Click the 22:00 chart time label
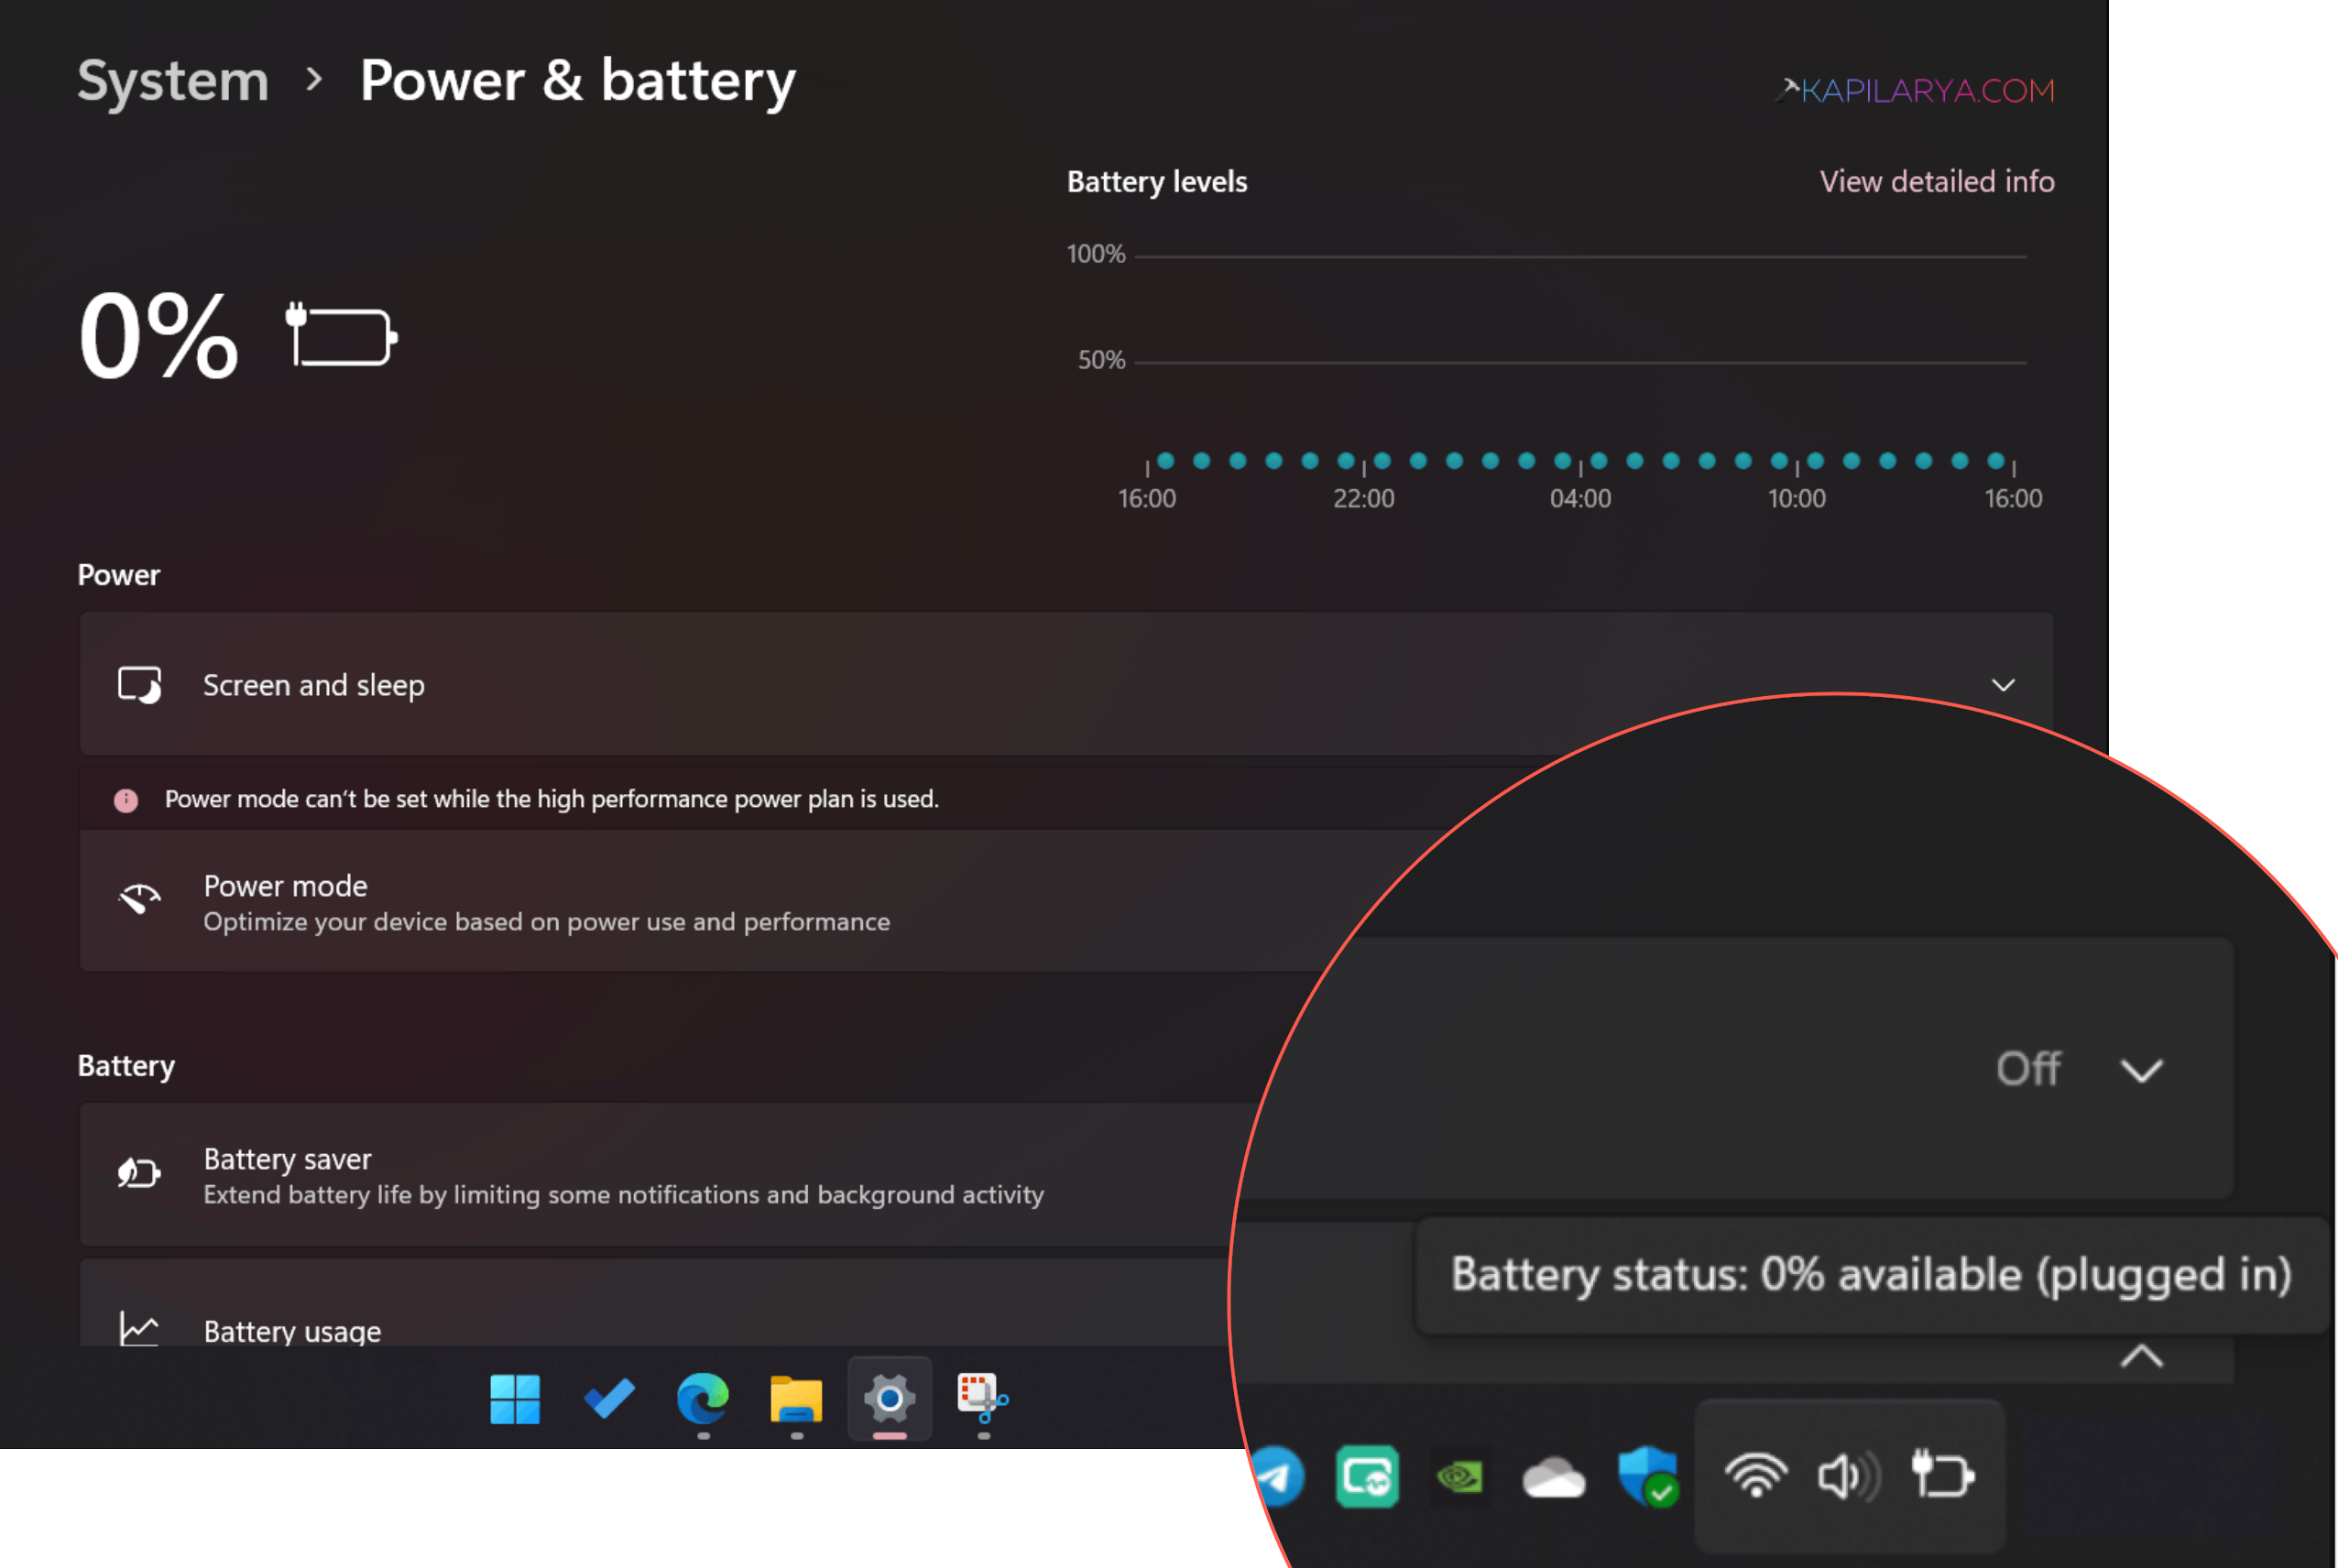The width and height of the screenshot is (2338, 1568). [1363, 499]
